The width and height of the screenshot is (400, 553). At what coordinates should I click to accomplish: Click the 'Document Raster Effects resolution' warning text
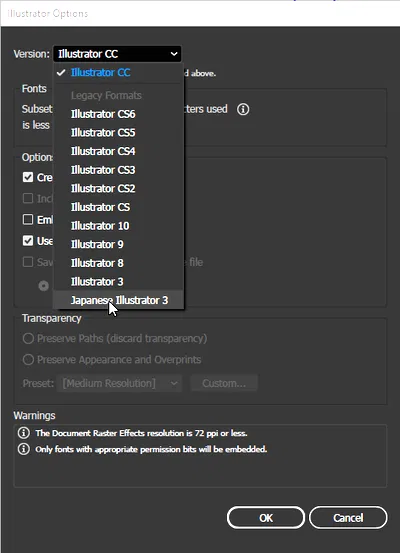pyautogui.click(x=141, y=433)
